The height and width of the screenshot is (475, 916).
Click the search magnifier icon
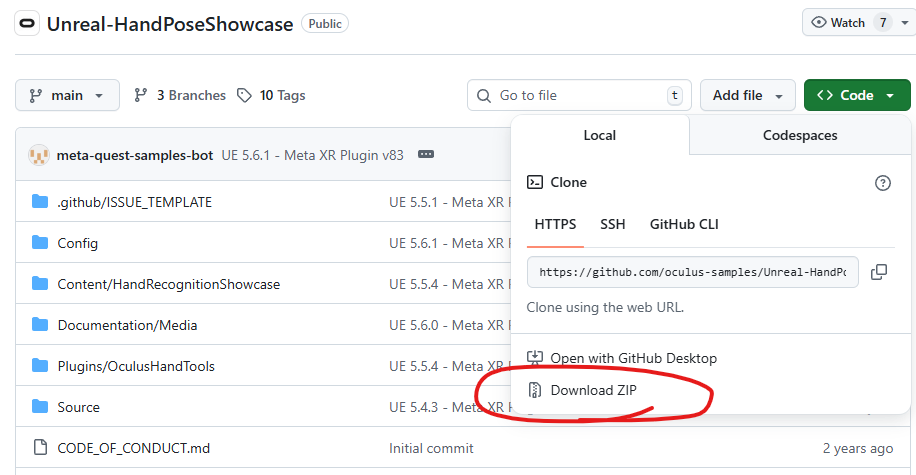coord(484,95)
